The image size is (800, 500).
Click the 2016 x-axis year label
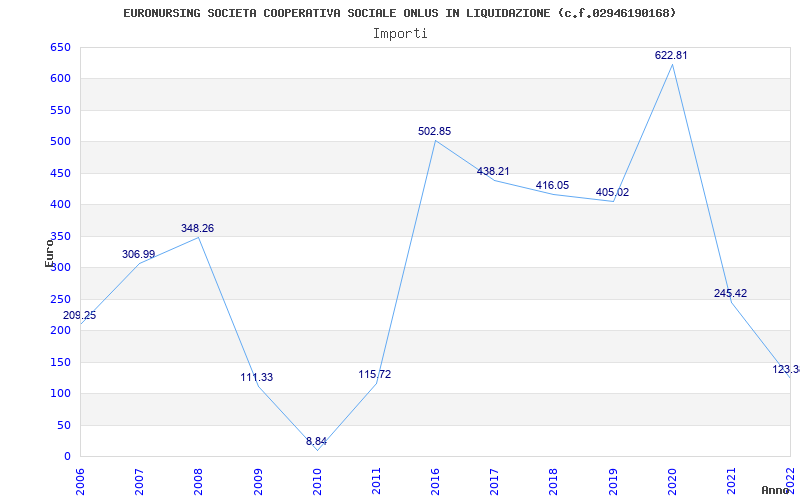(435, 480)
